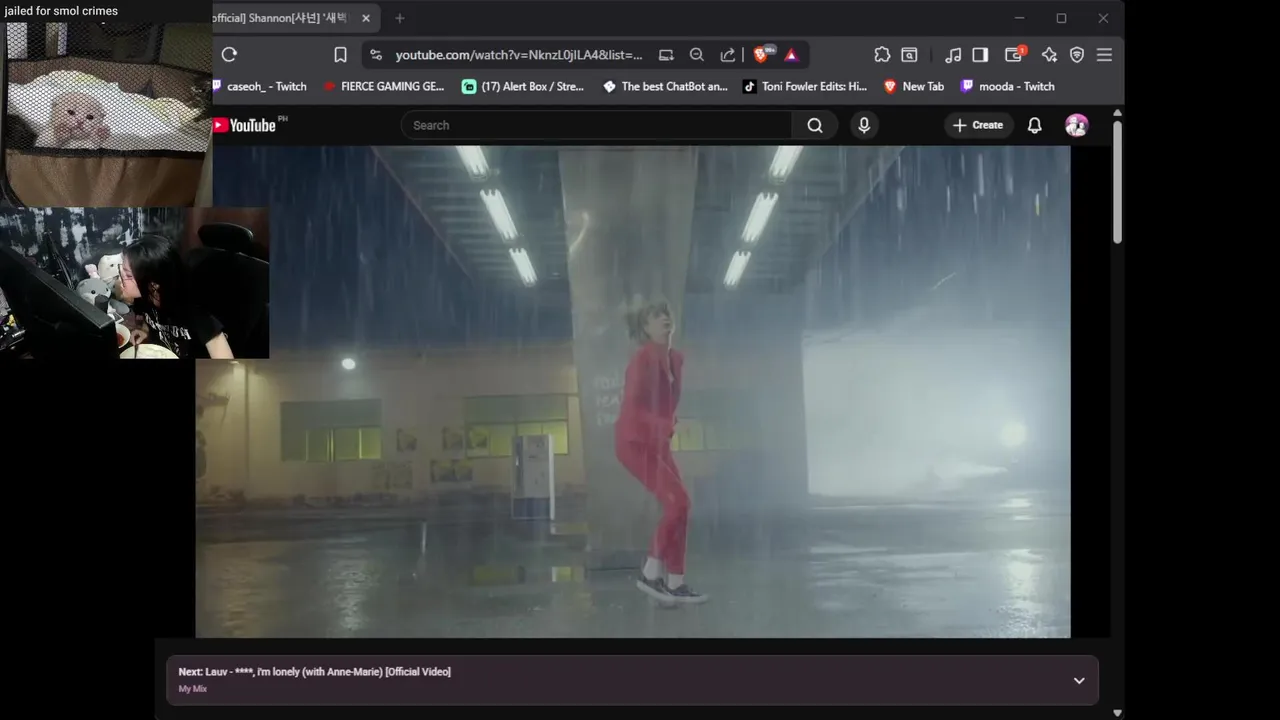Open the YouTube account avatar menu
Viewport: 1280px width, 720px height.
1077,125
